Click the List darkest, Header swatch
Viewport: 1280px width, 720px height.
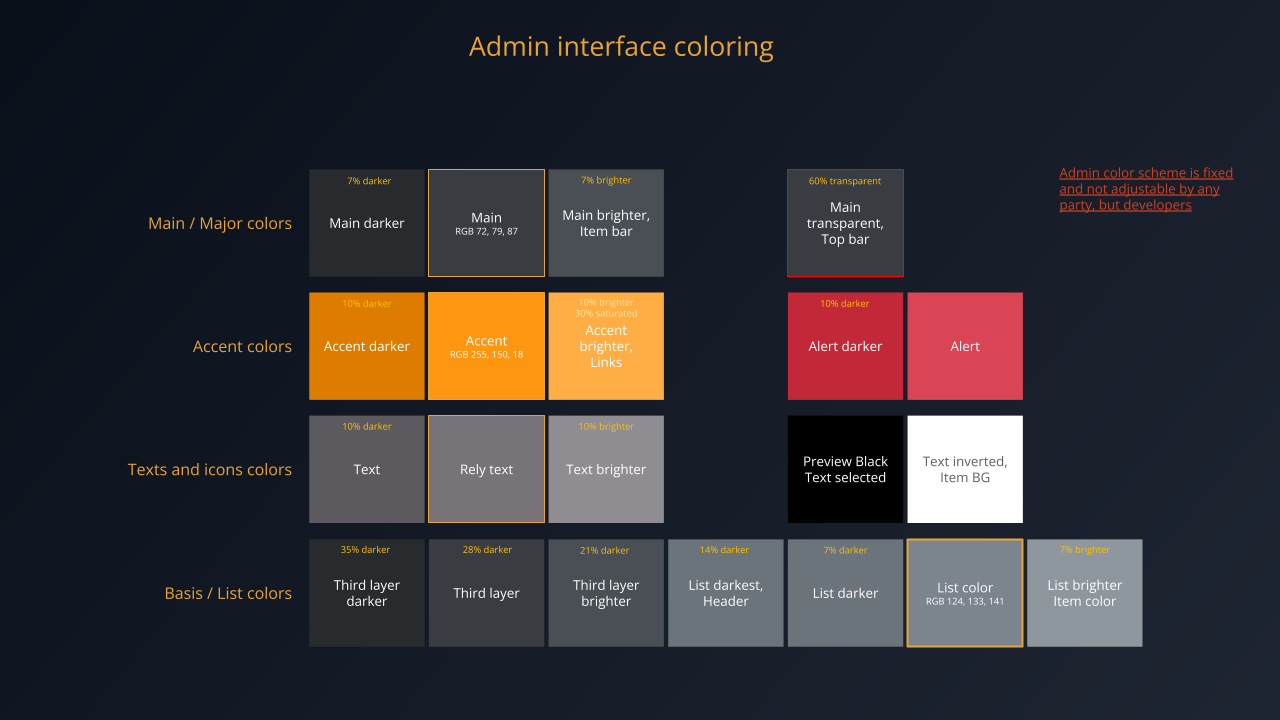(725, 592)
